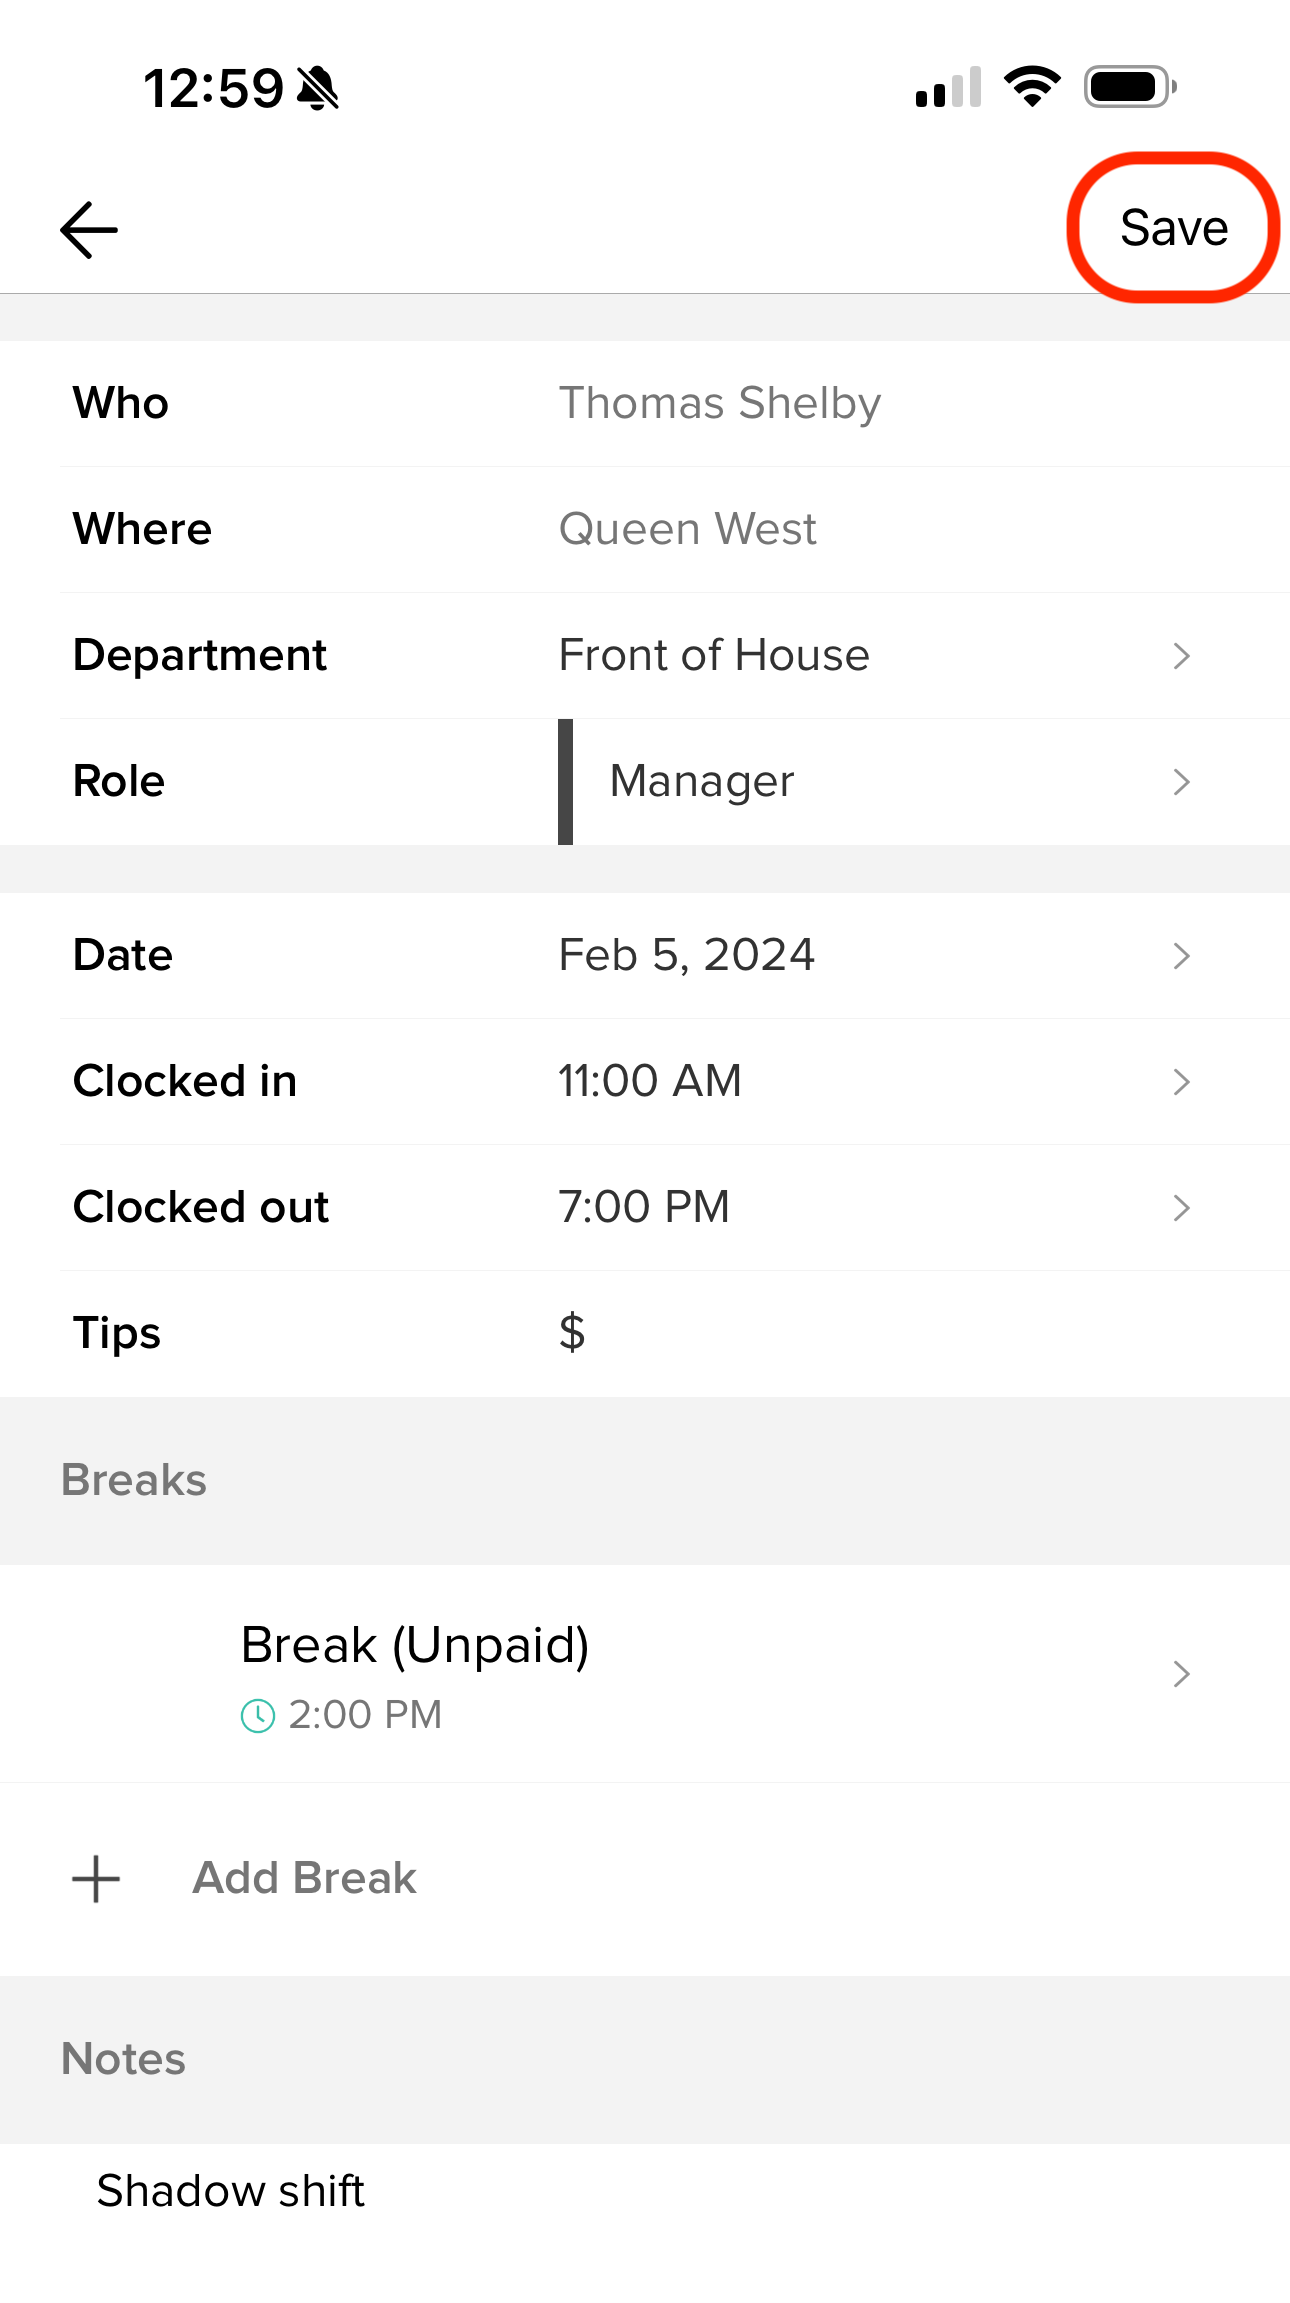The width and height of the screenshot is (1290, 2303).
Task: Expand the Clocked out time chevron
Action: pos(1181,1208)
